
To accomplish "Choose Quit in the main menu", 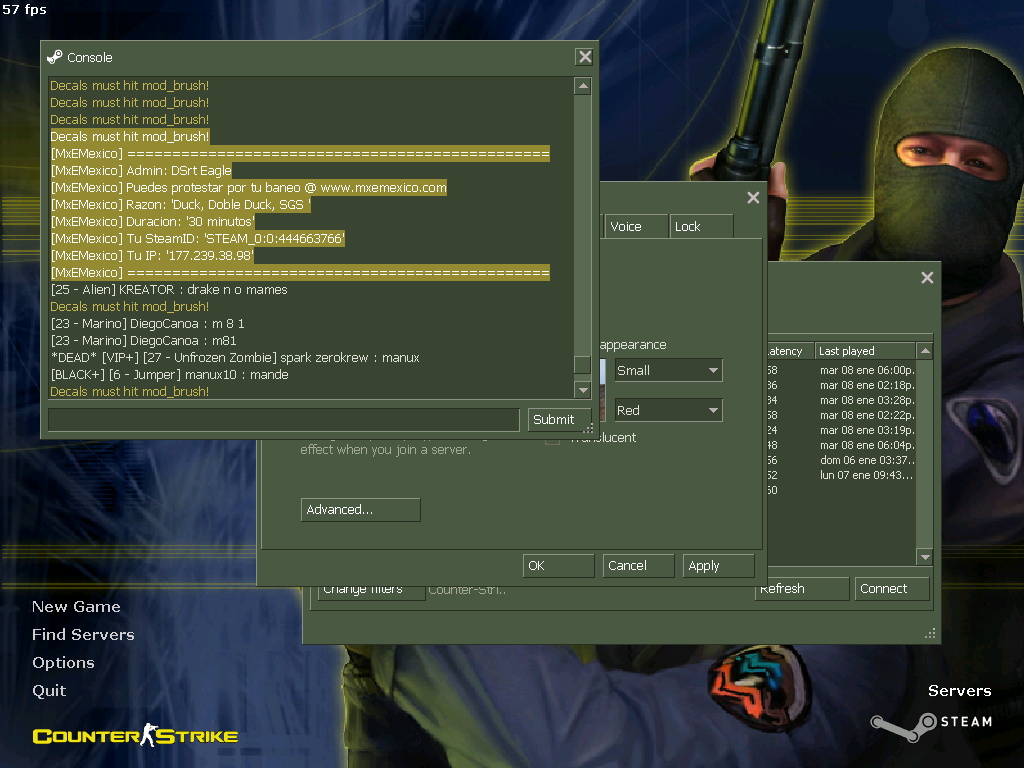I will [x=49, y=691].
